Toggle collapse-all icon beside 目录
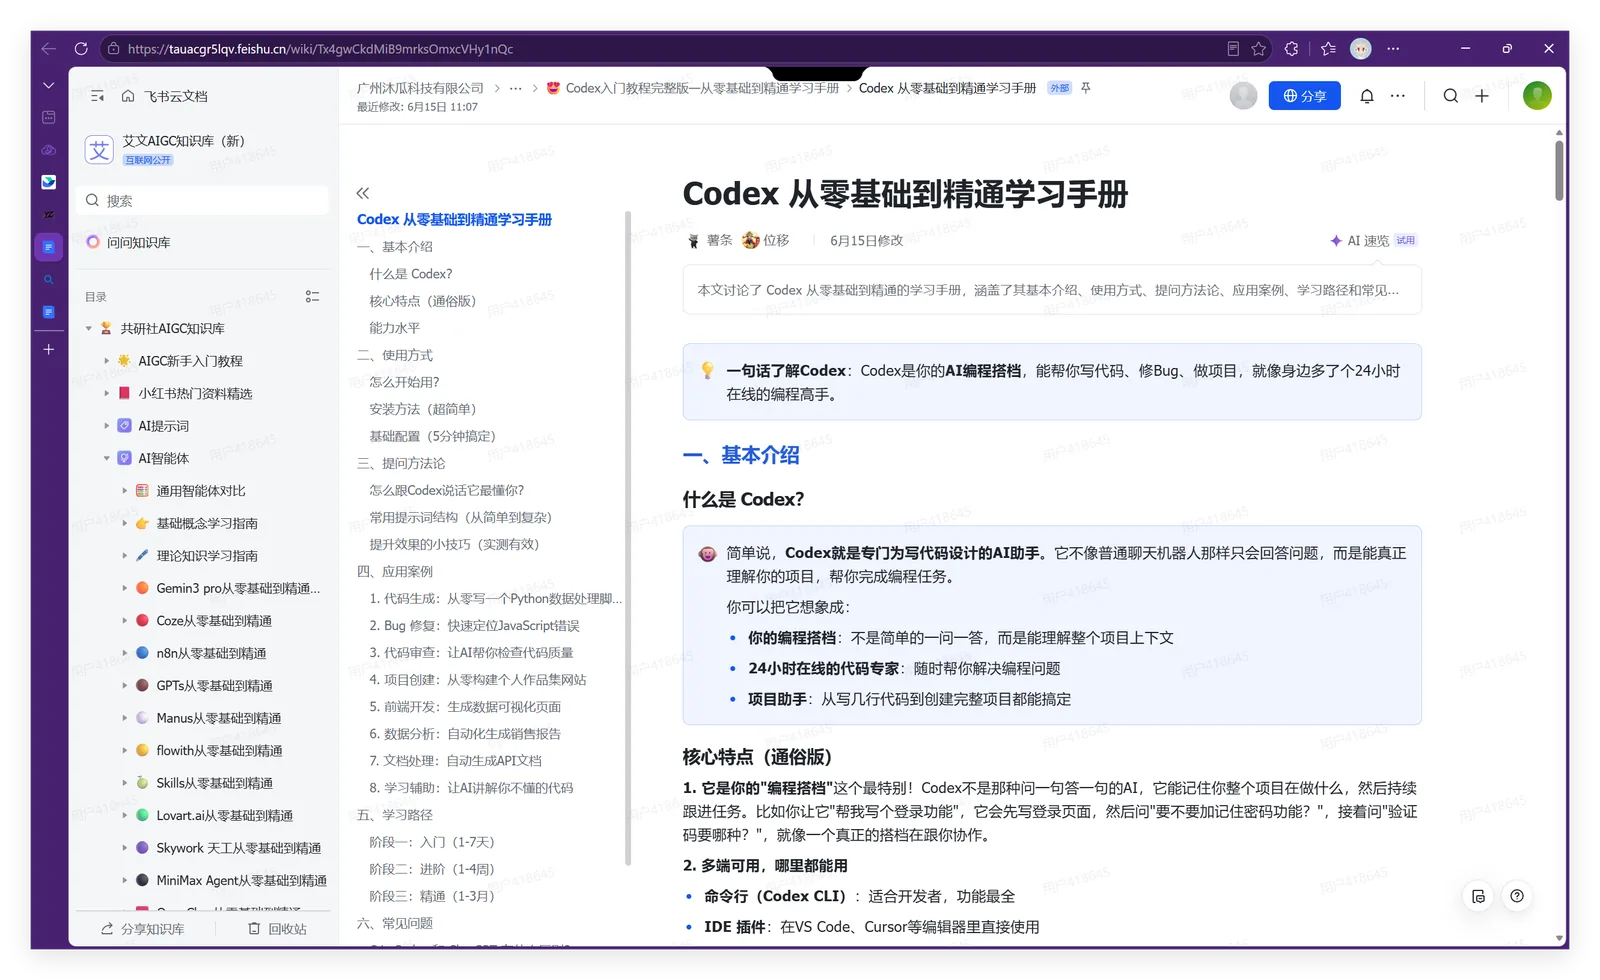Viewport: 1600px width, 980px height. click(x=312, y=296)
